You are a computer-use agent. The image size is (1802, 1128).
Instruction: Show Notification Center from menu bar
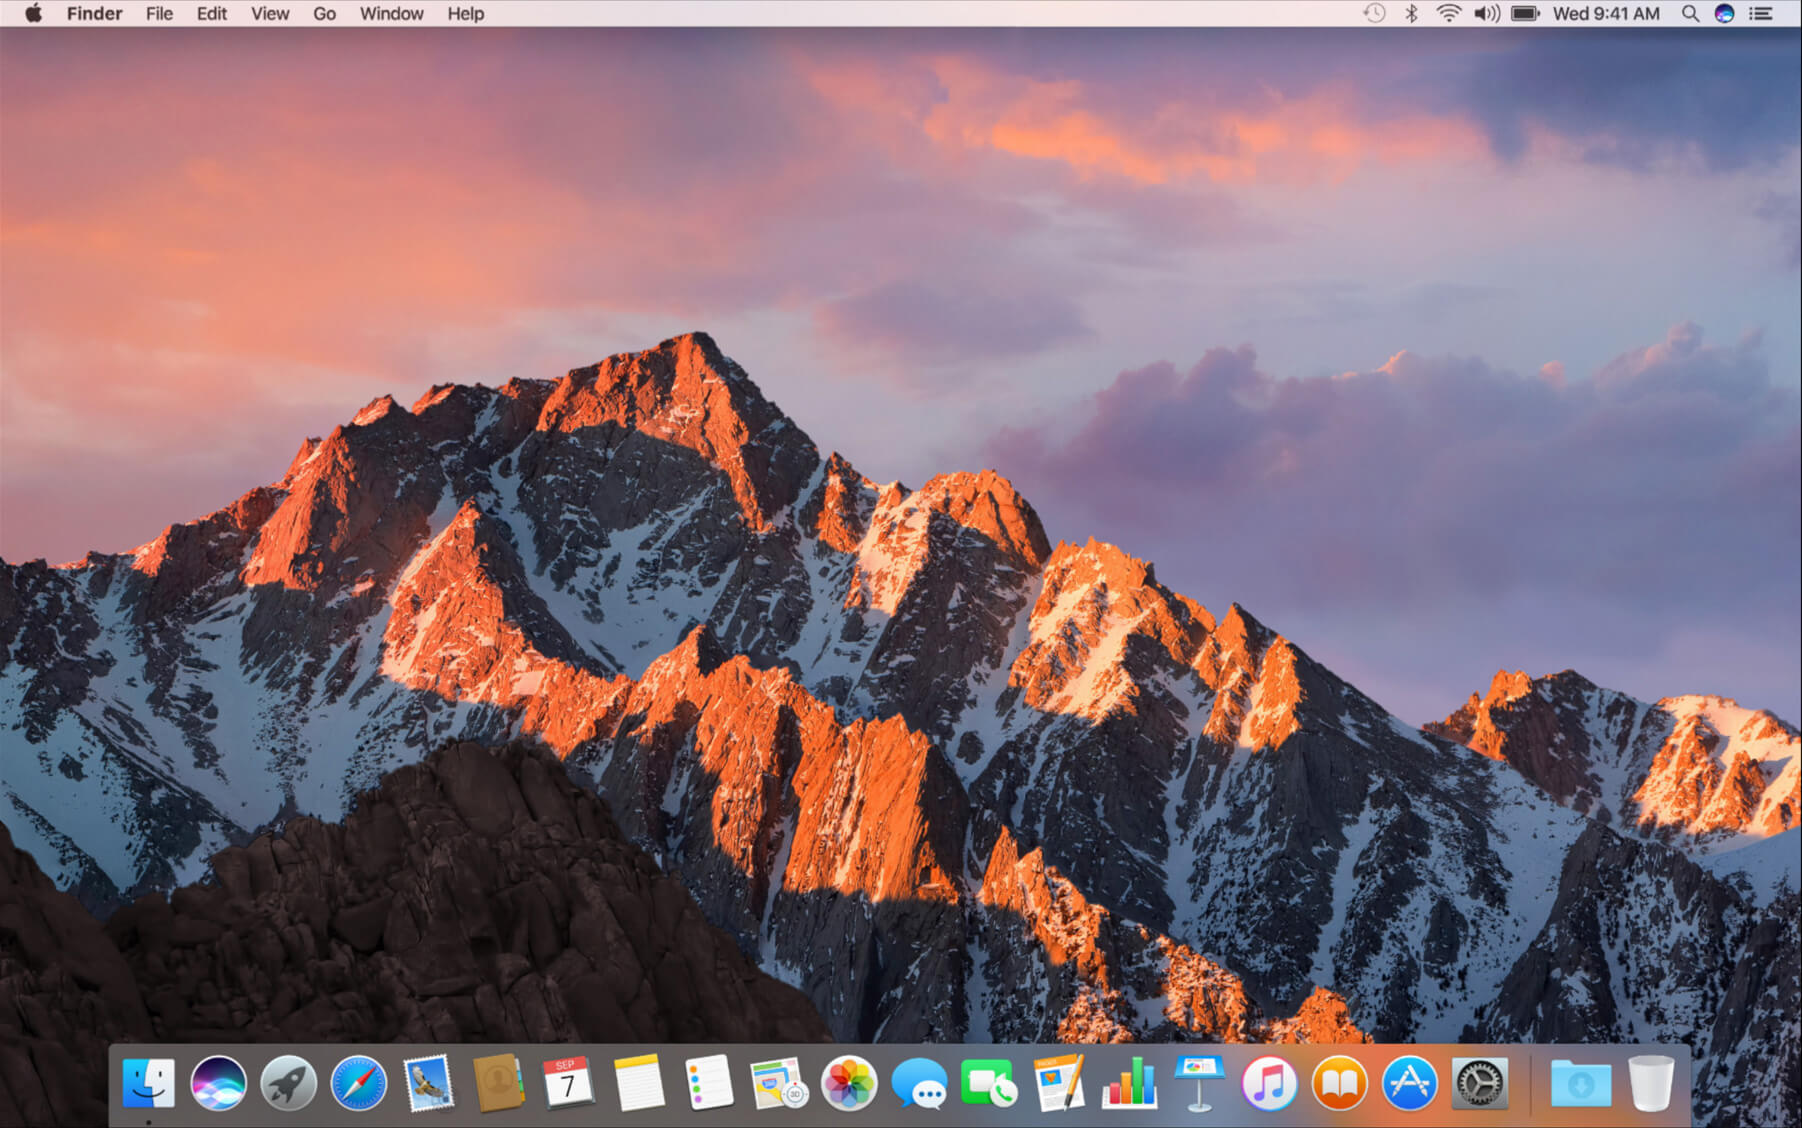click(x=1761, y=14)
